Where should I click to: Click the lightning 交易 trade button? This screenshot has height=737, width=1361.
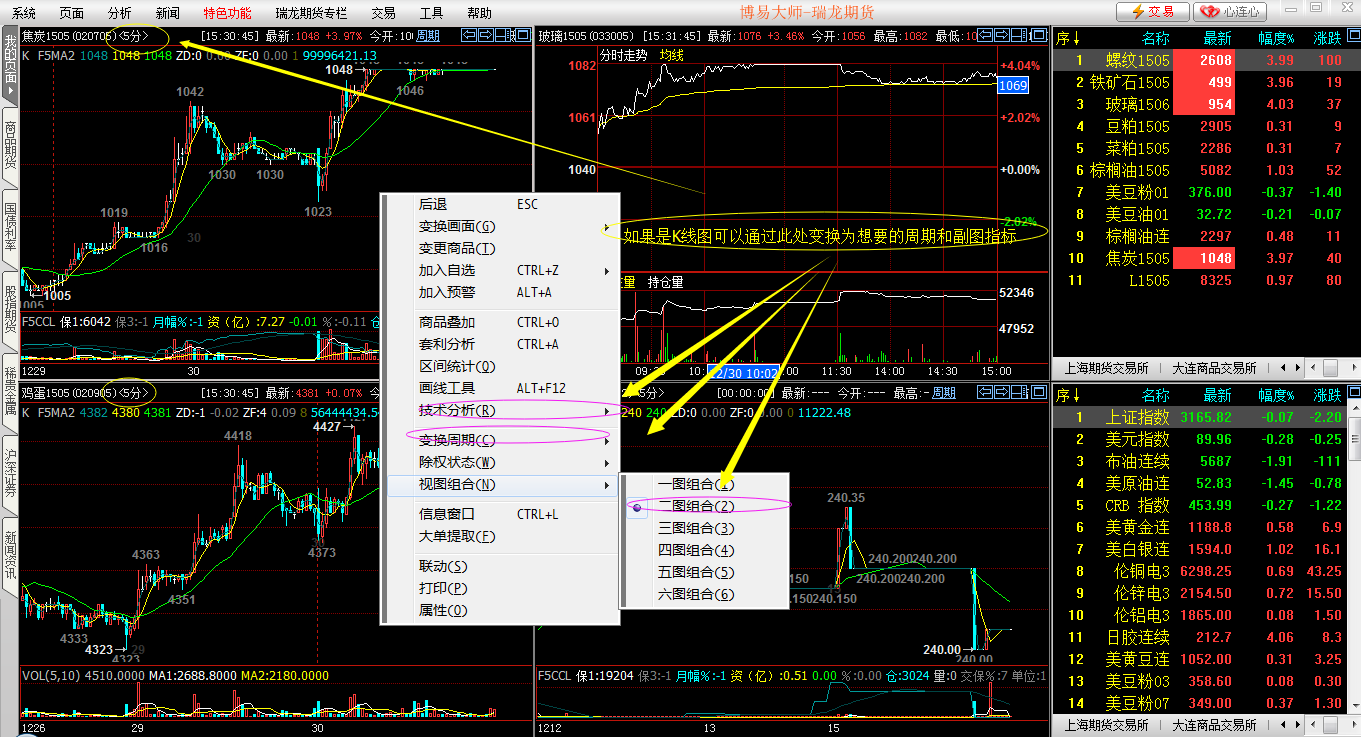pyautogui.click(x=1152, y=12)
